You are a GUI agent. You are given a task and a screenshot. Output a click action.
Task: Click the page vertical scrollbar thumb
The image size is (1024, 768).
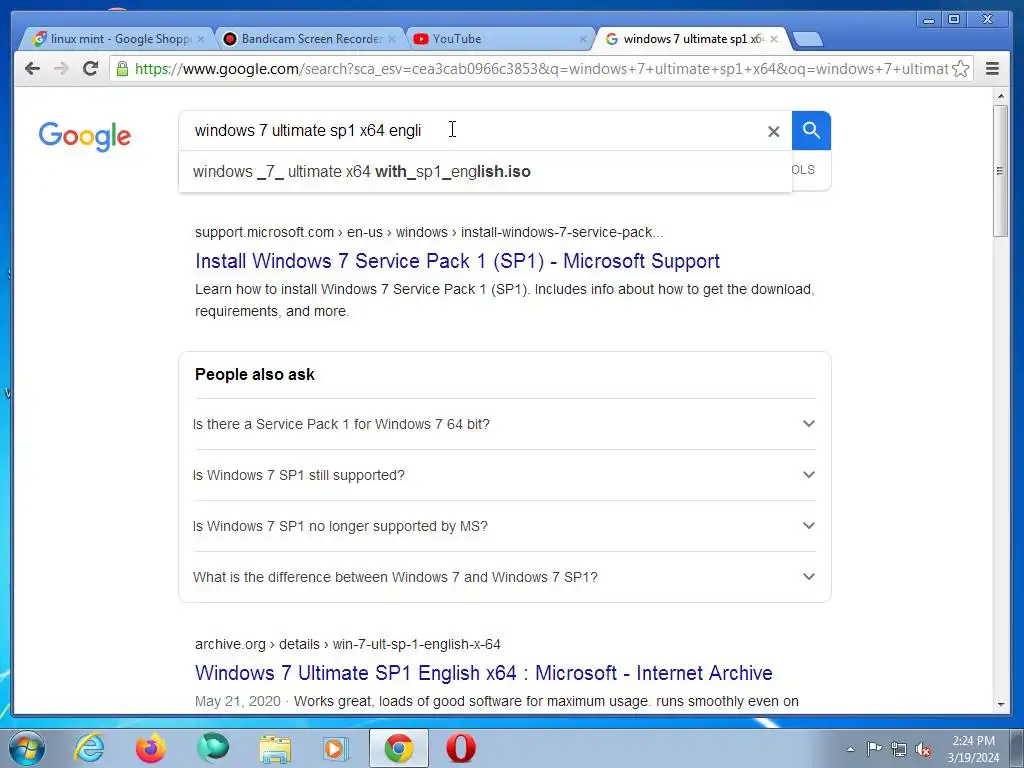[x=1000, y=171]
